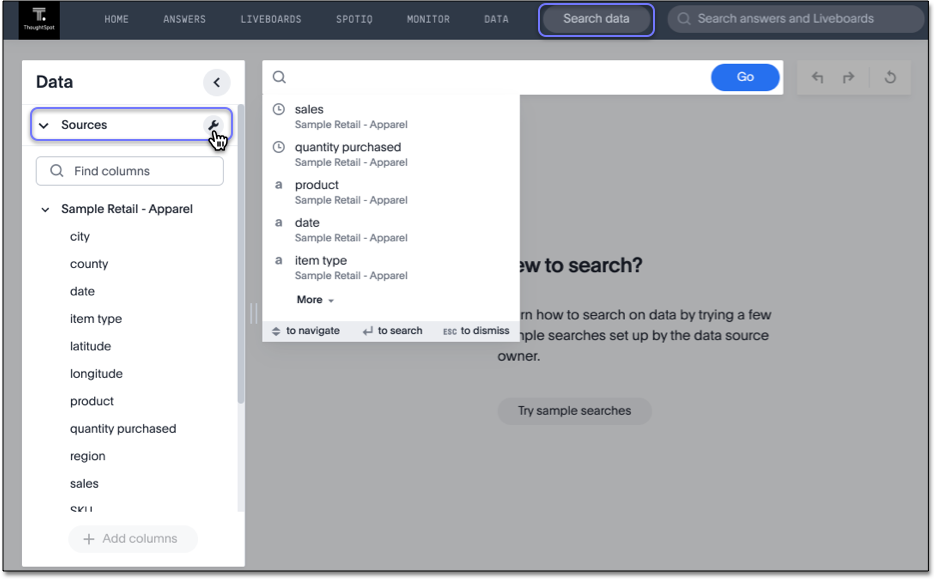The width and height of the screenshot is (935, 580).
Task: Select the 'quantity purchased' column in list
Action: tap(123, 429)
